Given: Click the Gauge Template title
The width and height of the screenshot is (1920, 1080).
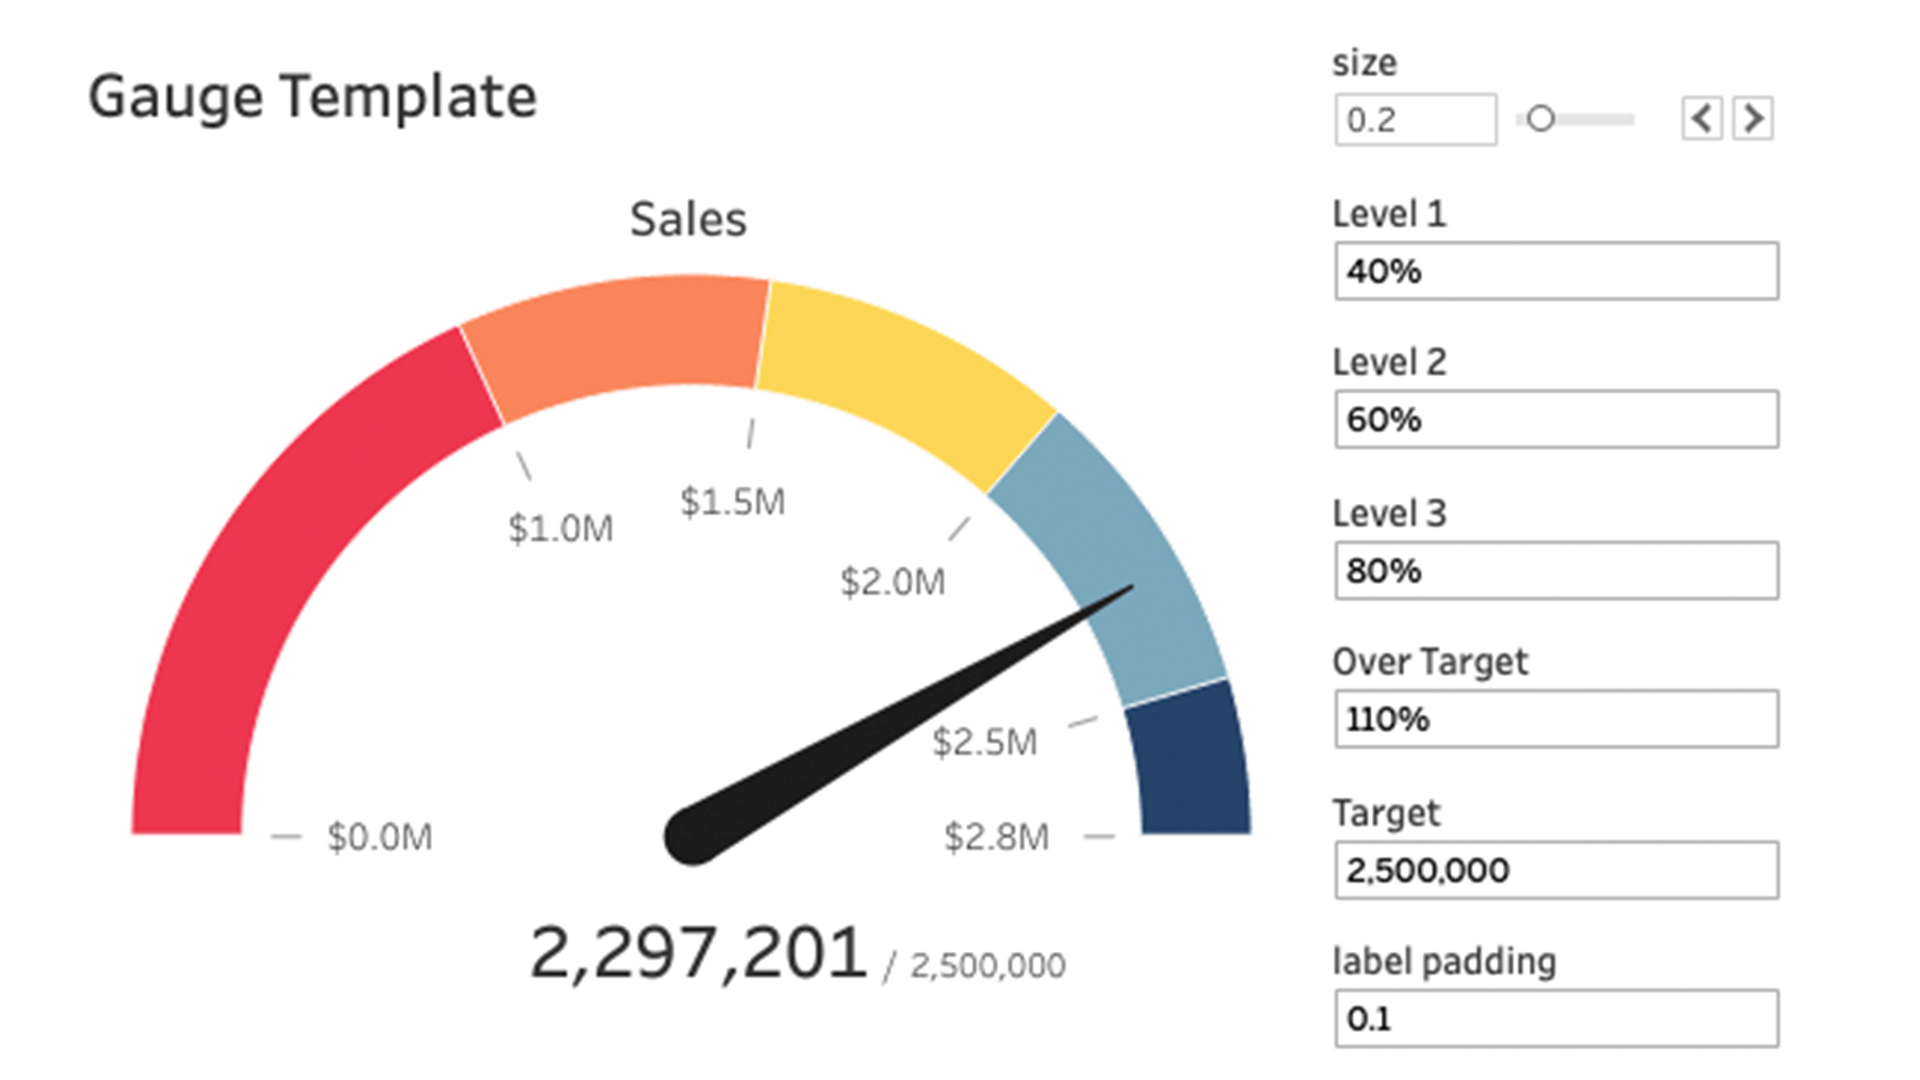Looking at the screenshot, I should point(313,97).
